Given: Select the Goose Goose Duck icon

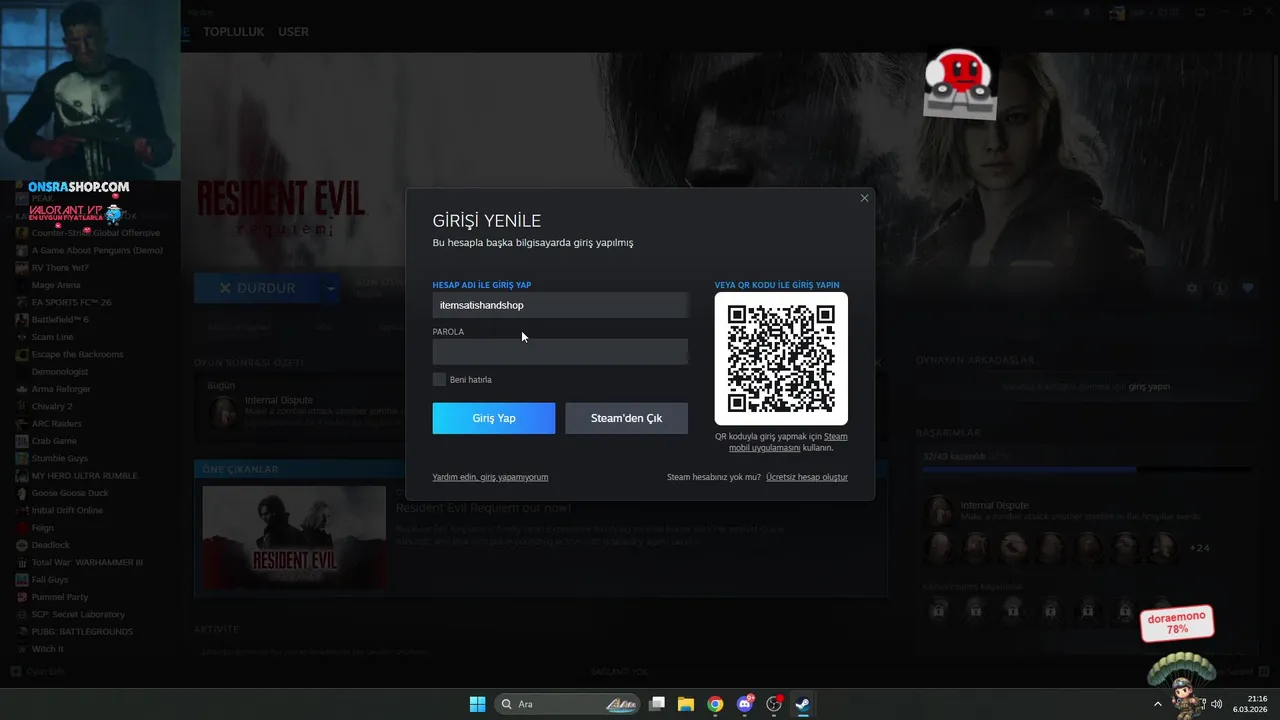Looking at the screenshot, I should point(22,493).
